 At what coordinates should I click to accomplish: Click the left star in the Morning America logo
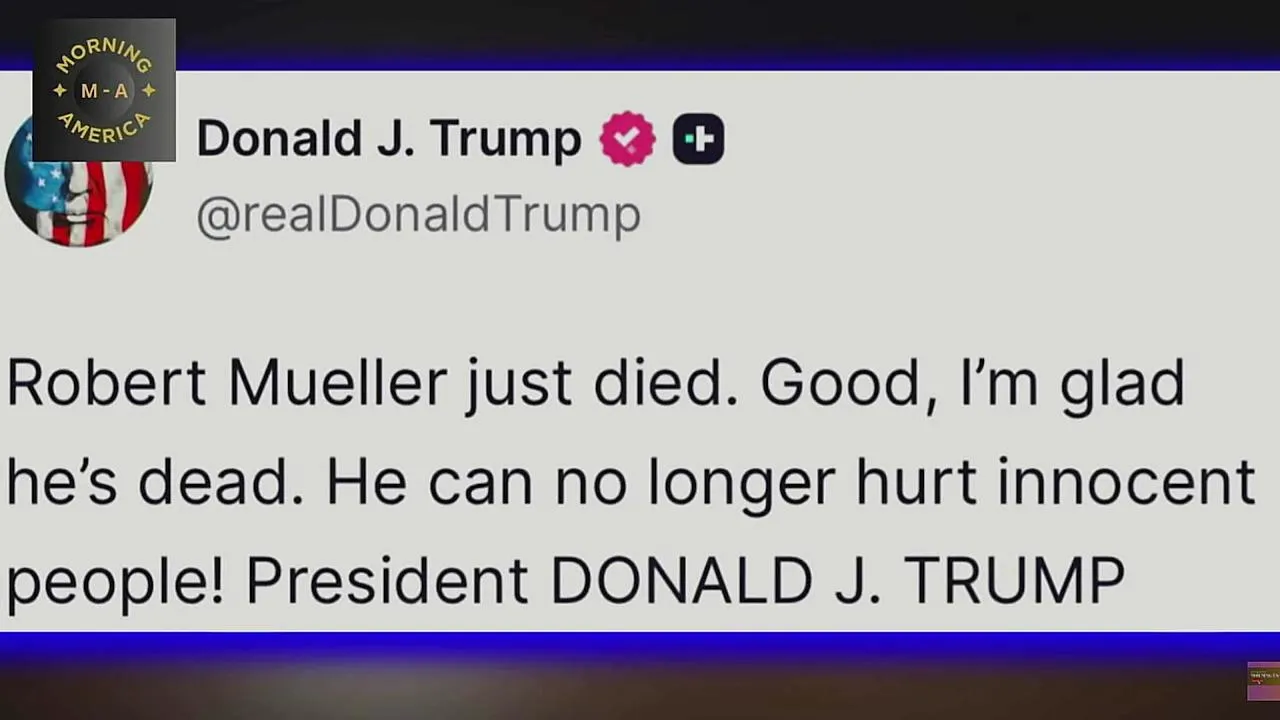pos(60,91)
